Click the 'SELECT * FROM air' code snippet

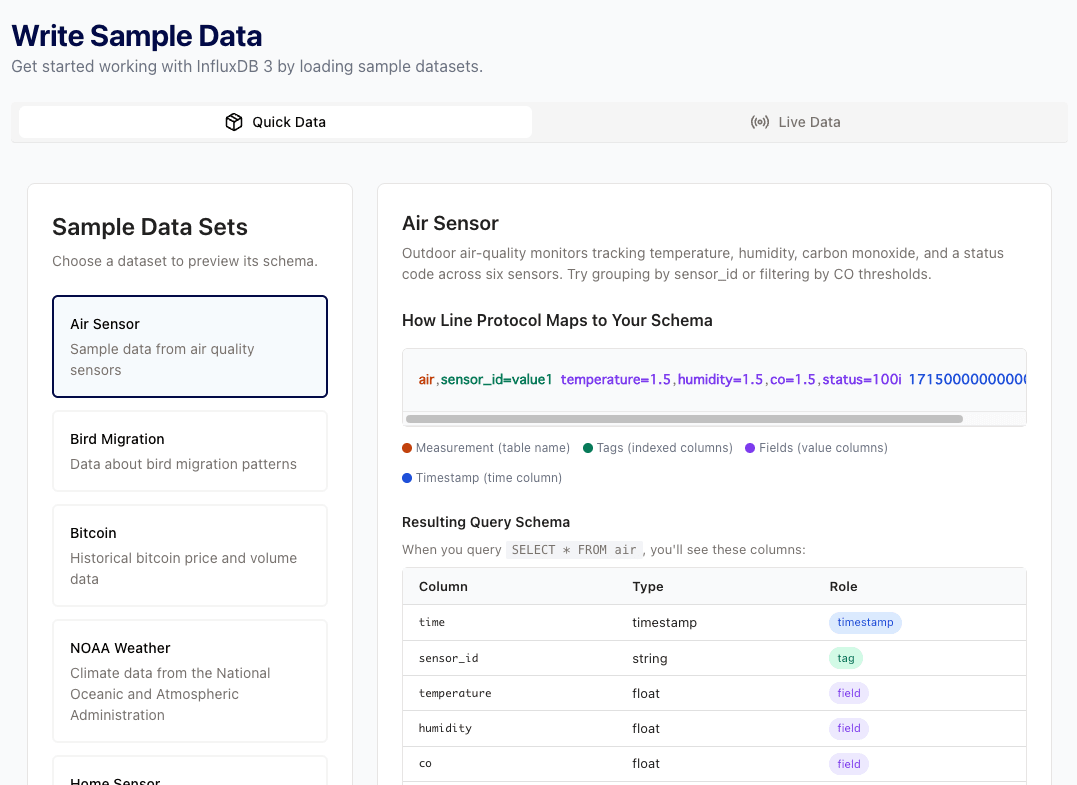click(x=574, y=550)
